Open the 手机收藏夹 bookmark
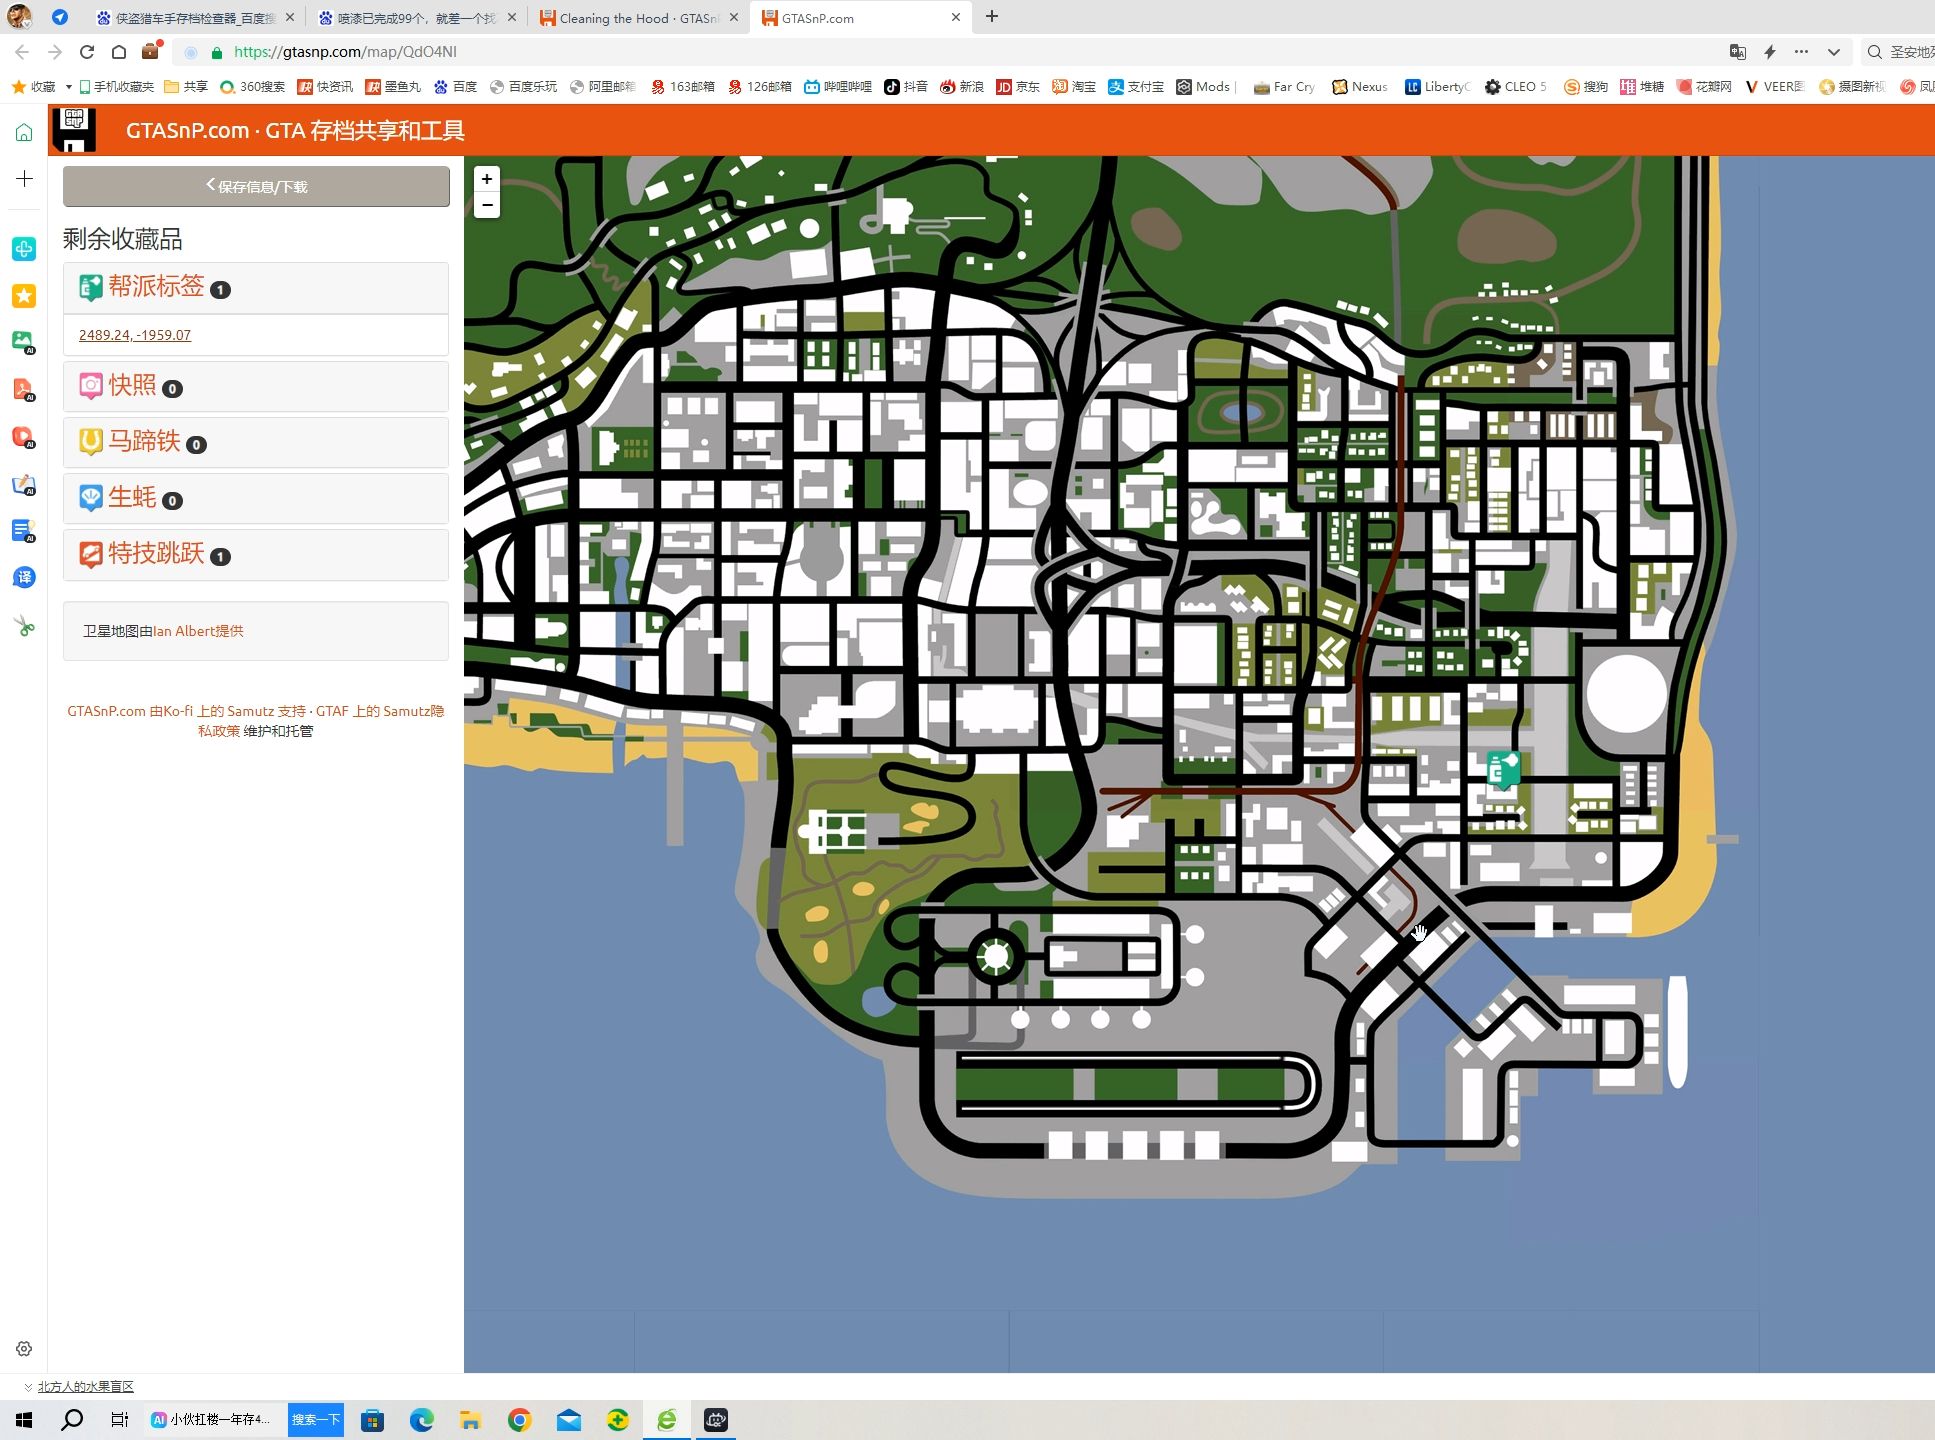This screenshot has height=1440, width=1935. (x=116, y=87)
